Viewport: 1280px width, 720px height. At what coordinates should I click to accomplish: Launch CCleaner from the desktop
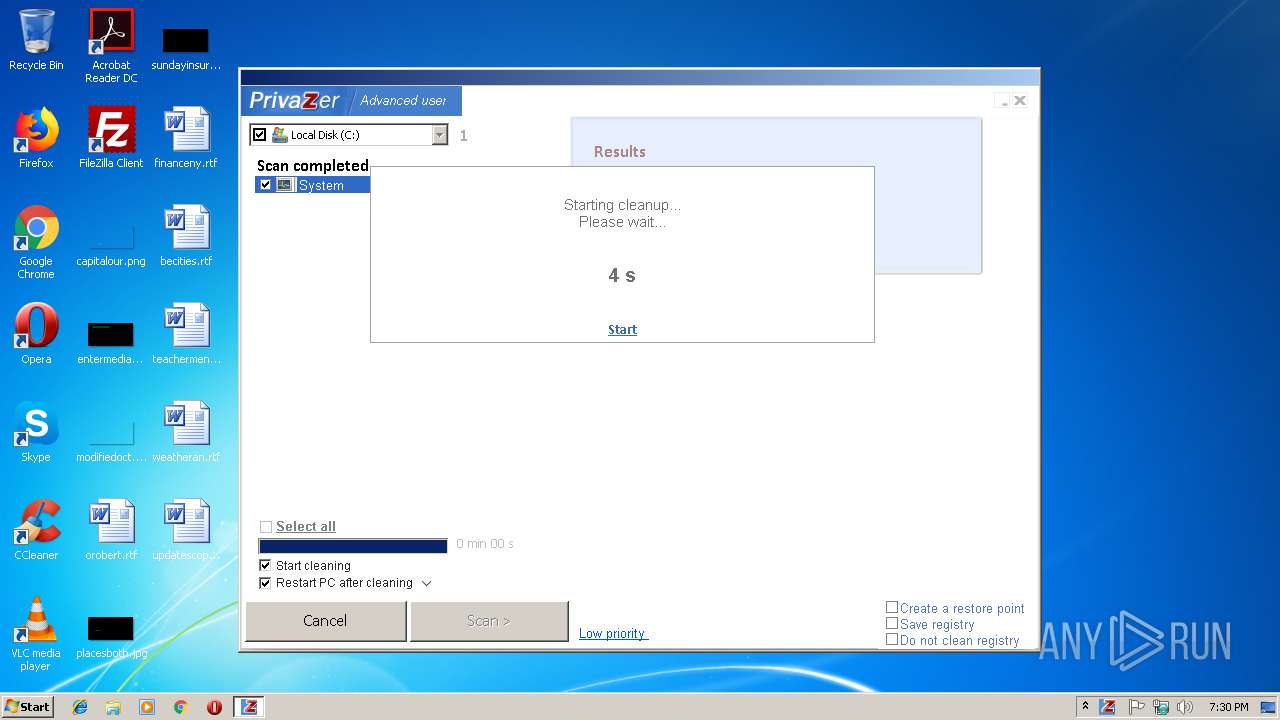coord(36,530)
